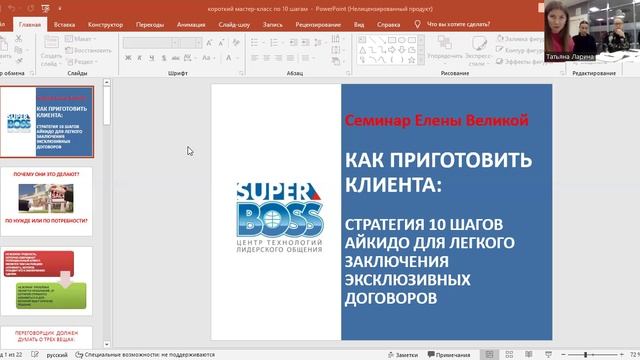Click the zoom slider handle
The height and width of the screenshot is (360, 640).
pyautogui.click(x=586, y=355)
